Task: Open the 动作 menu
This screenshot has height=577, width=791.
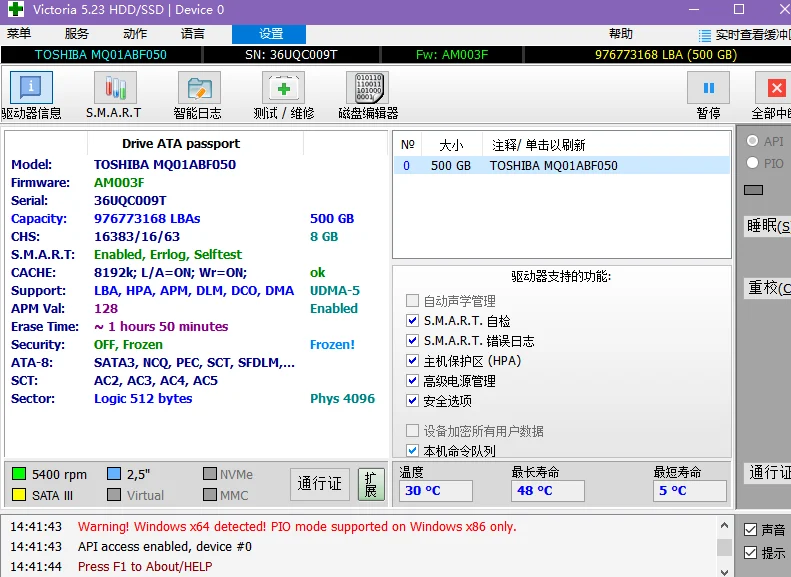Action: click(x=135, y=34)
